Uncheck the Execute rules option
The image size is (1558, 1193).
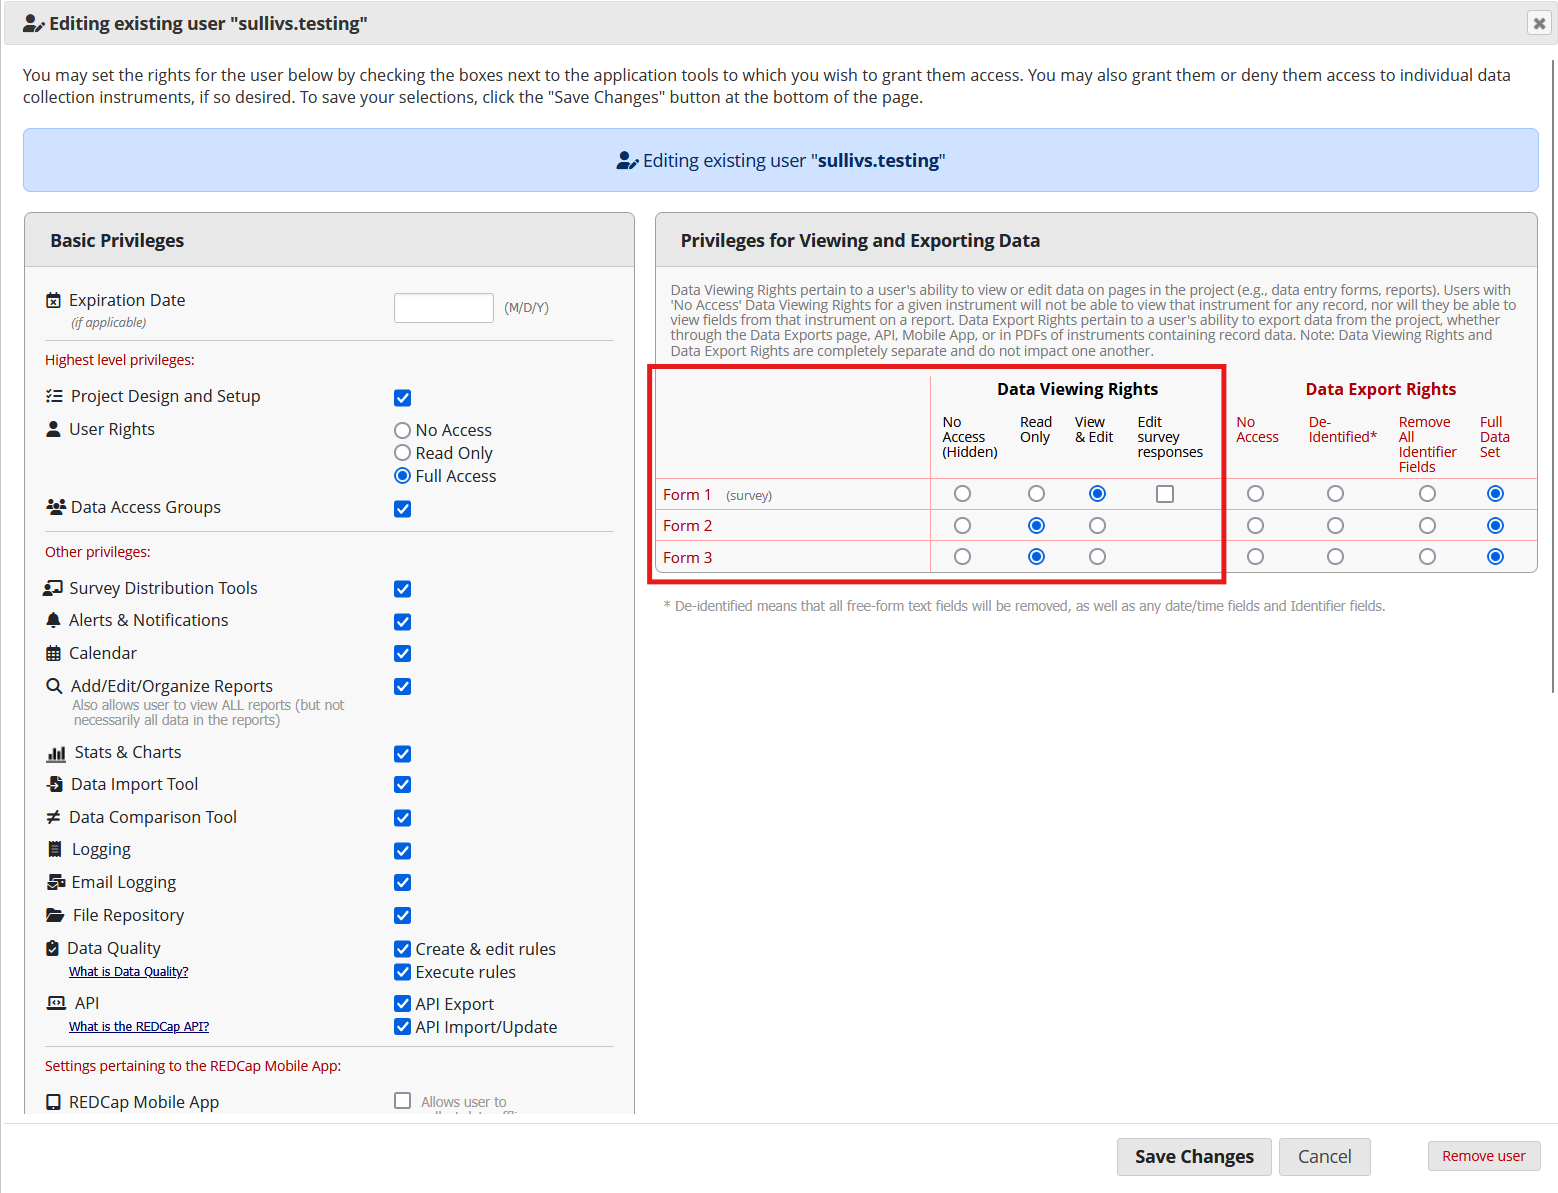[402, 971]
